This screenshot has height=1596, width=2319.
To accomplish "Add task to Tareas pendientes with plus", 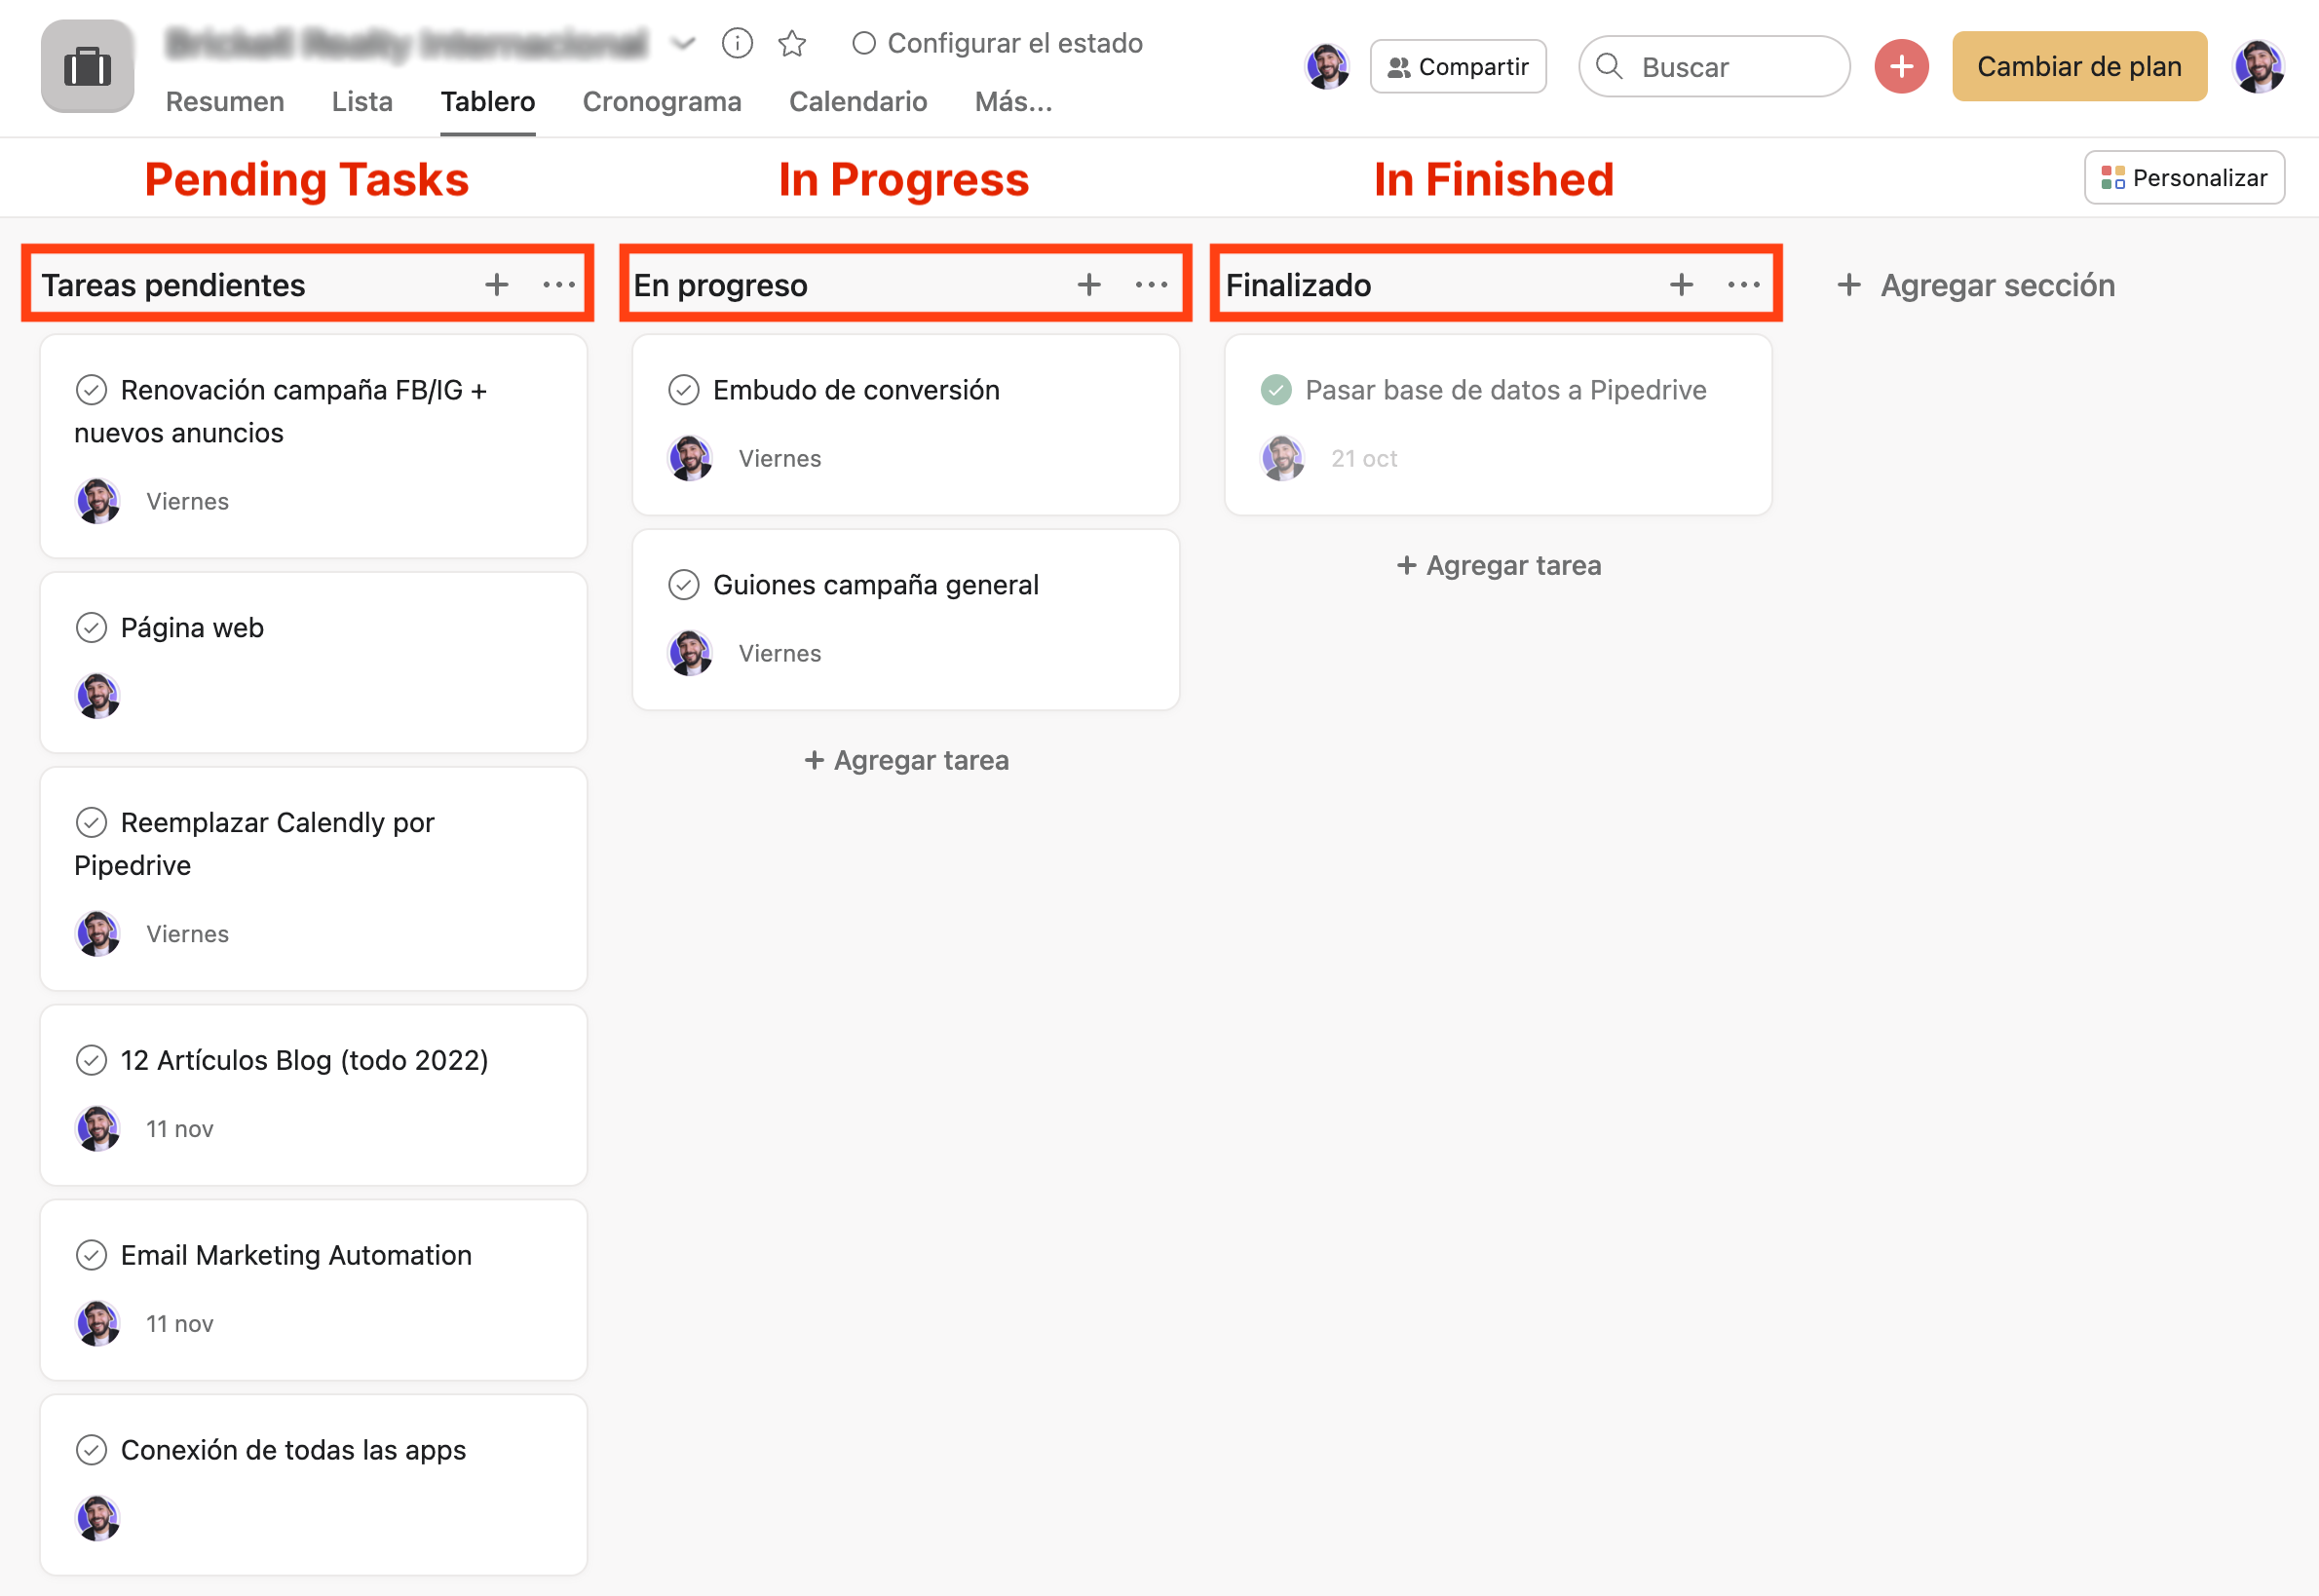I will tap(496, 285).
